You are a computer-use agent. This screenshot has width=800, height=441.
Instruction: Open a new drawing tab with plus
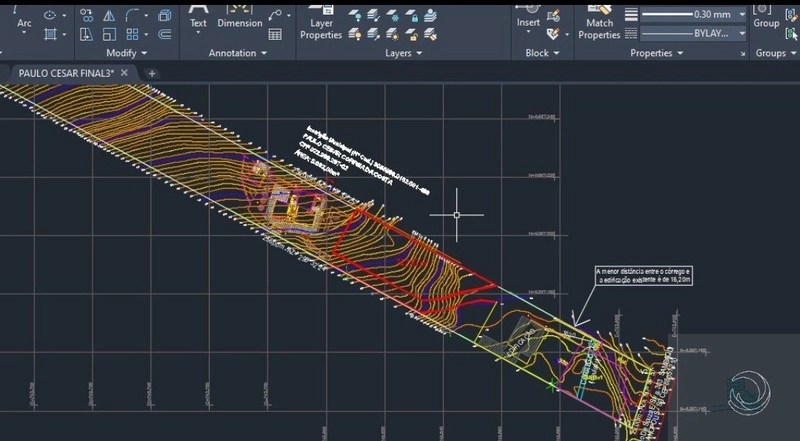click(x=152, y=74)
